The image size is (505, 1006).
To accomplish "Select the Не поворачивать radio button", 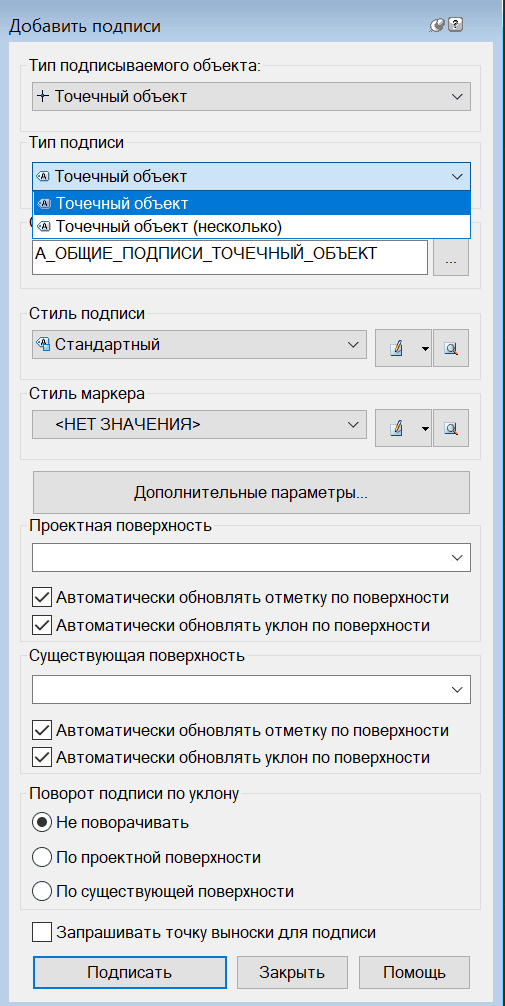I will click(42, 823).
